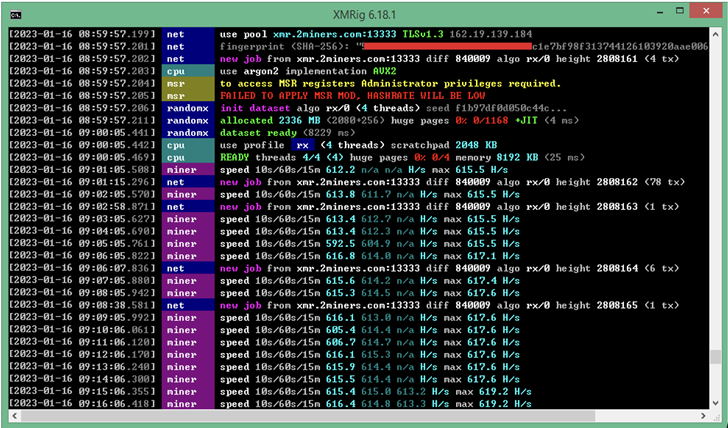Click the vertical scrollbar up arrow

pyautogui.click(x=715, y=34)
